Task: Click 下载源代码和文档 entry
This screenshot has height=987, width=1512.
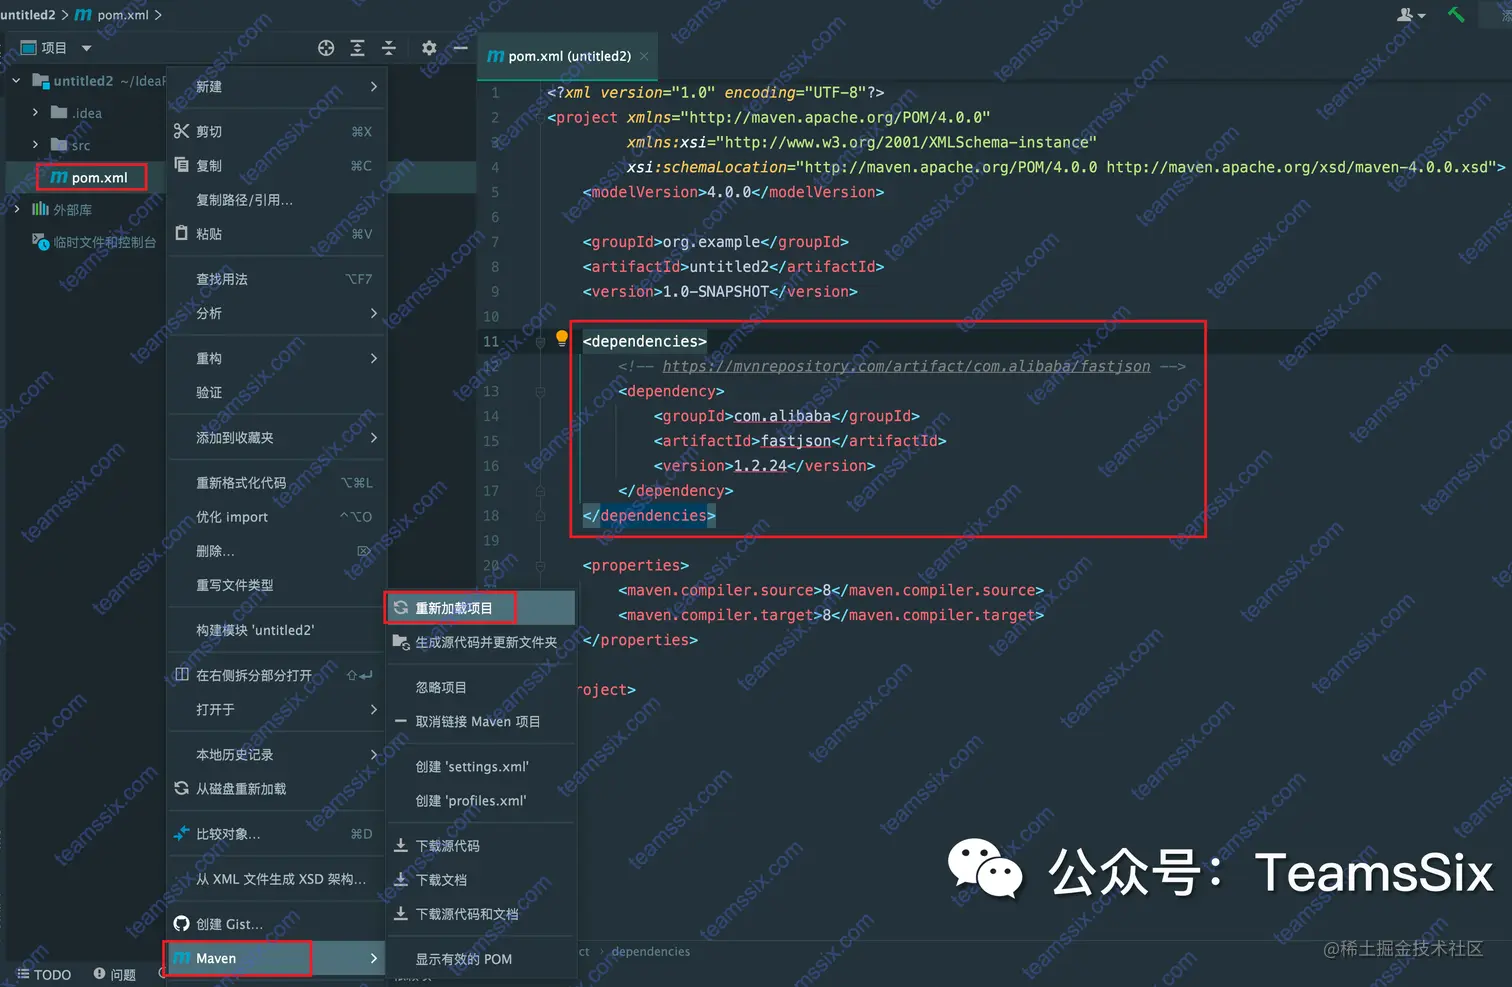Action: pyautogui.click(x=481, y=913)
